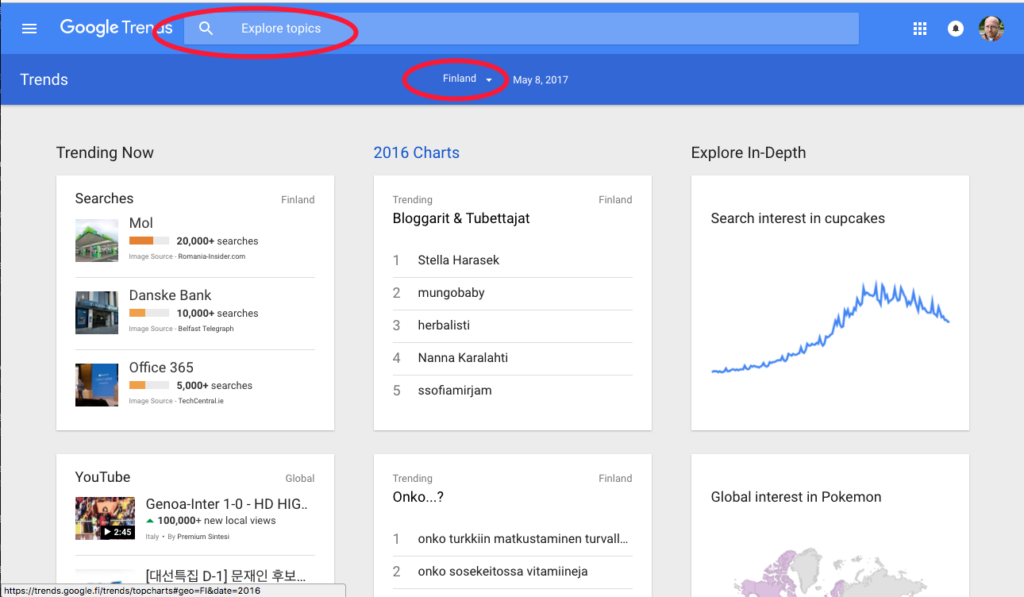
Task: Open the account profile picture
Action: point(991,29)
